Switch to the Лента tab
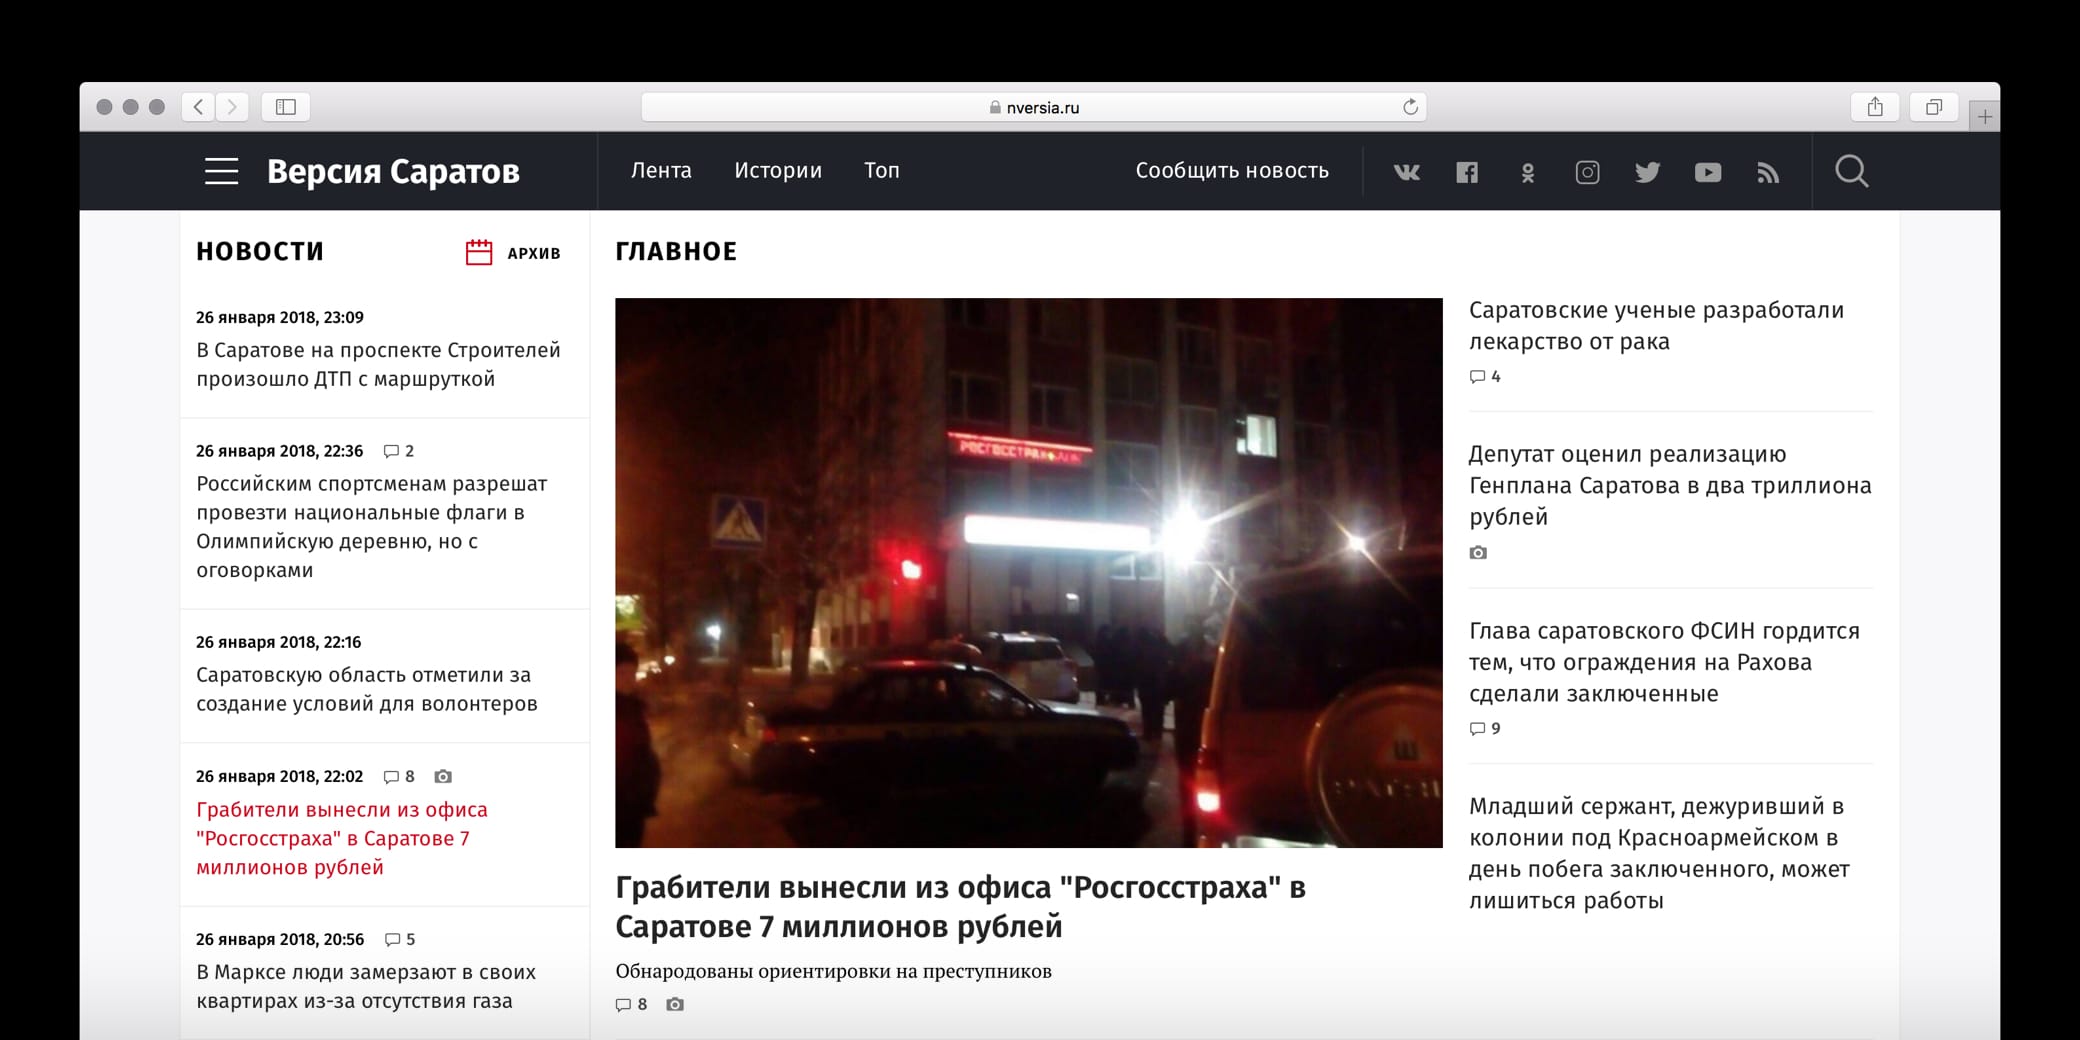The image size is (2080, 1040). (661, 171)
